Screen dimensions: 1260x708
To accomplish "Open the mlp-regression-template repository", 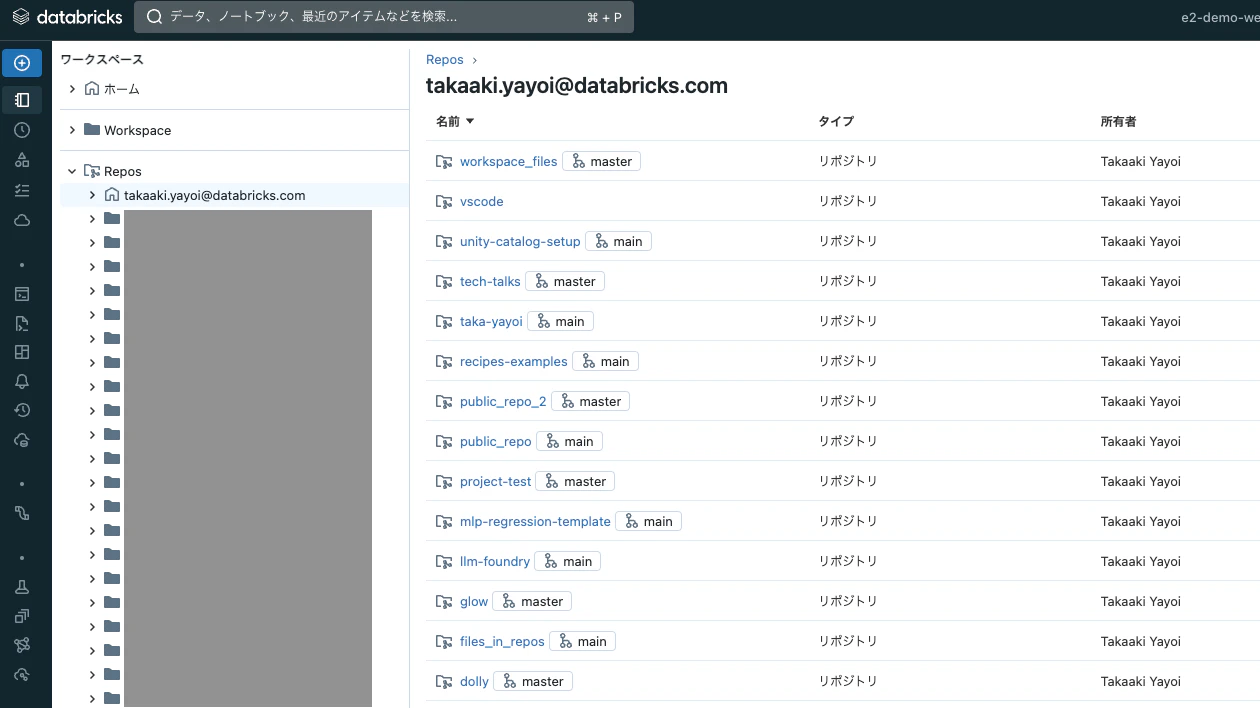I will click(535, 521).
